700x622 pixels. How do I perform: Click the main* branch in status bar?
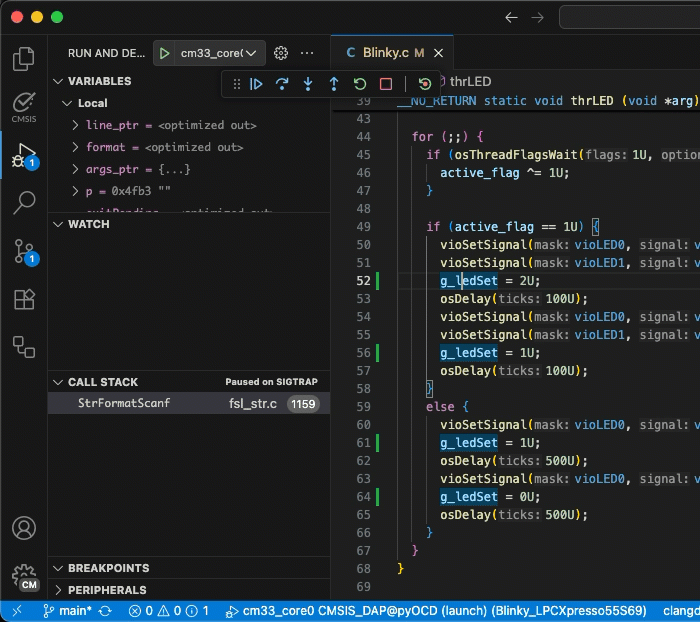tap(67, 610)
